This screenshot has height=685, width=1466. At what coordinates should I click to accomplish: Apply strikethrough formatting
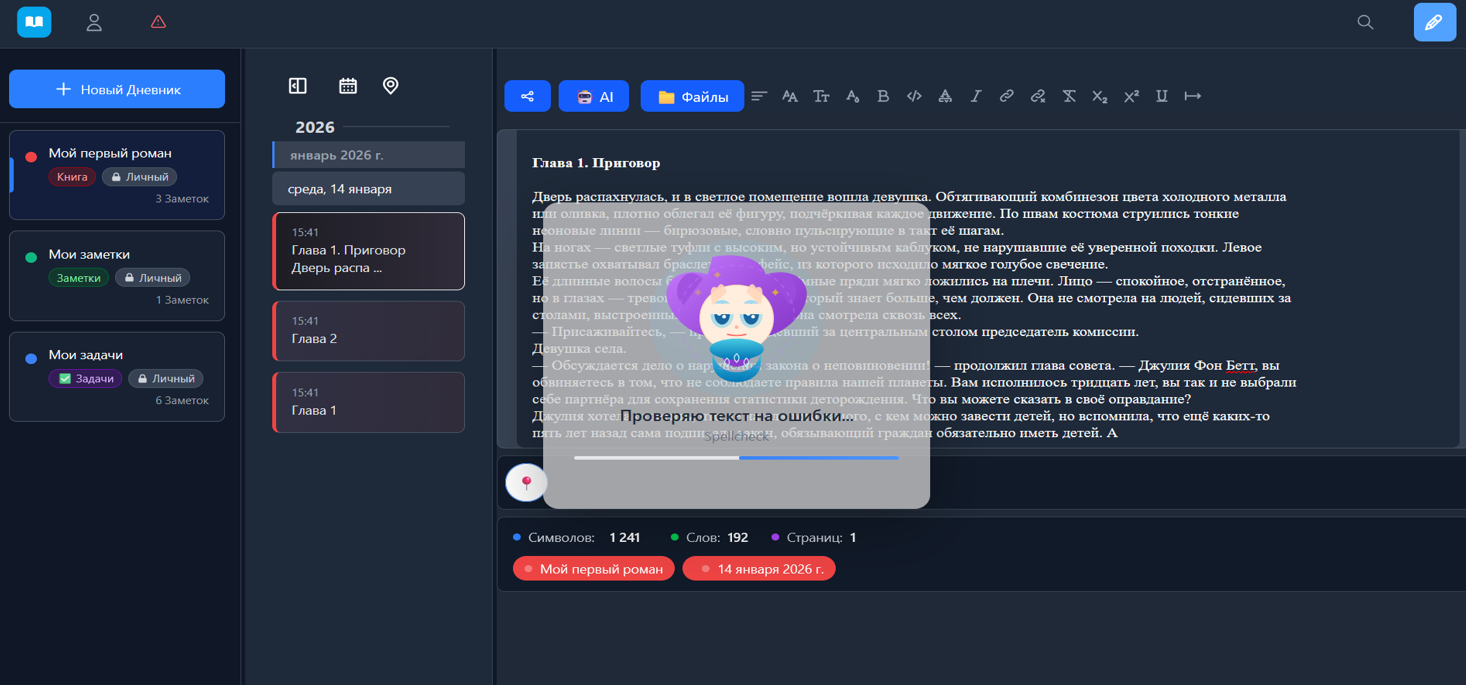tap(1069, 96)
